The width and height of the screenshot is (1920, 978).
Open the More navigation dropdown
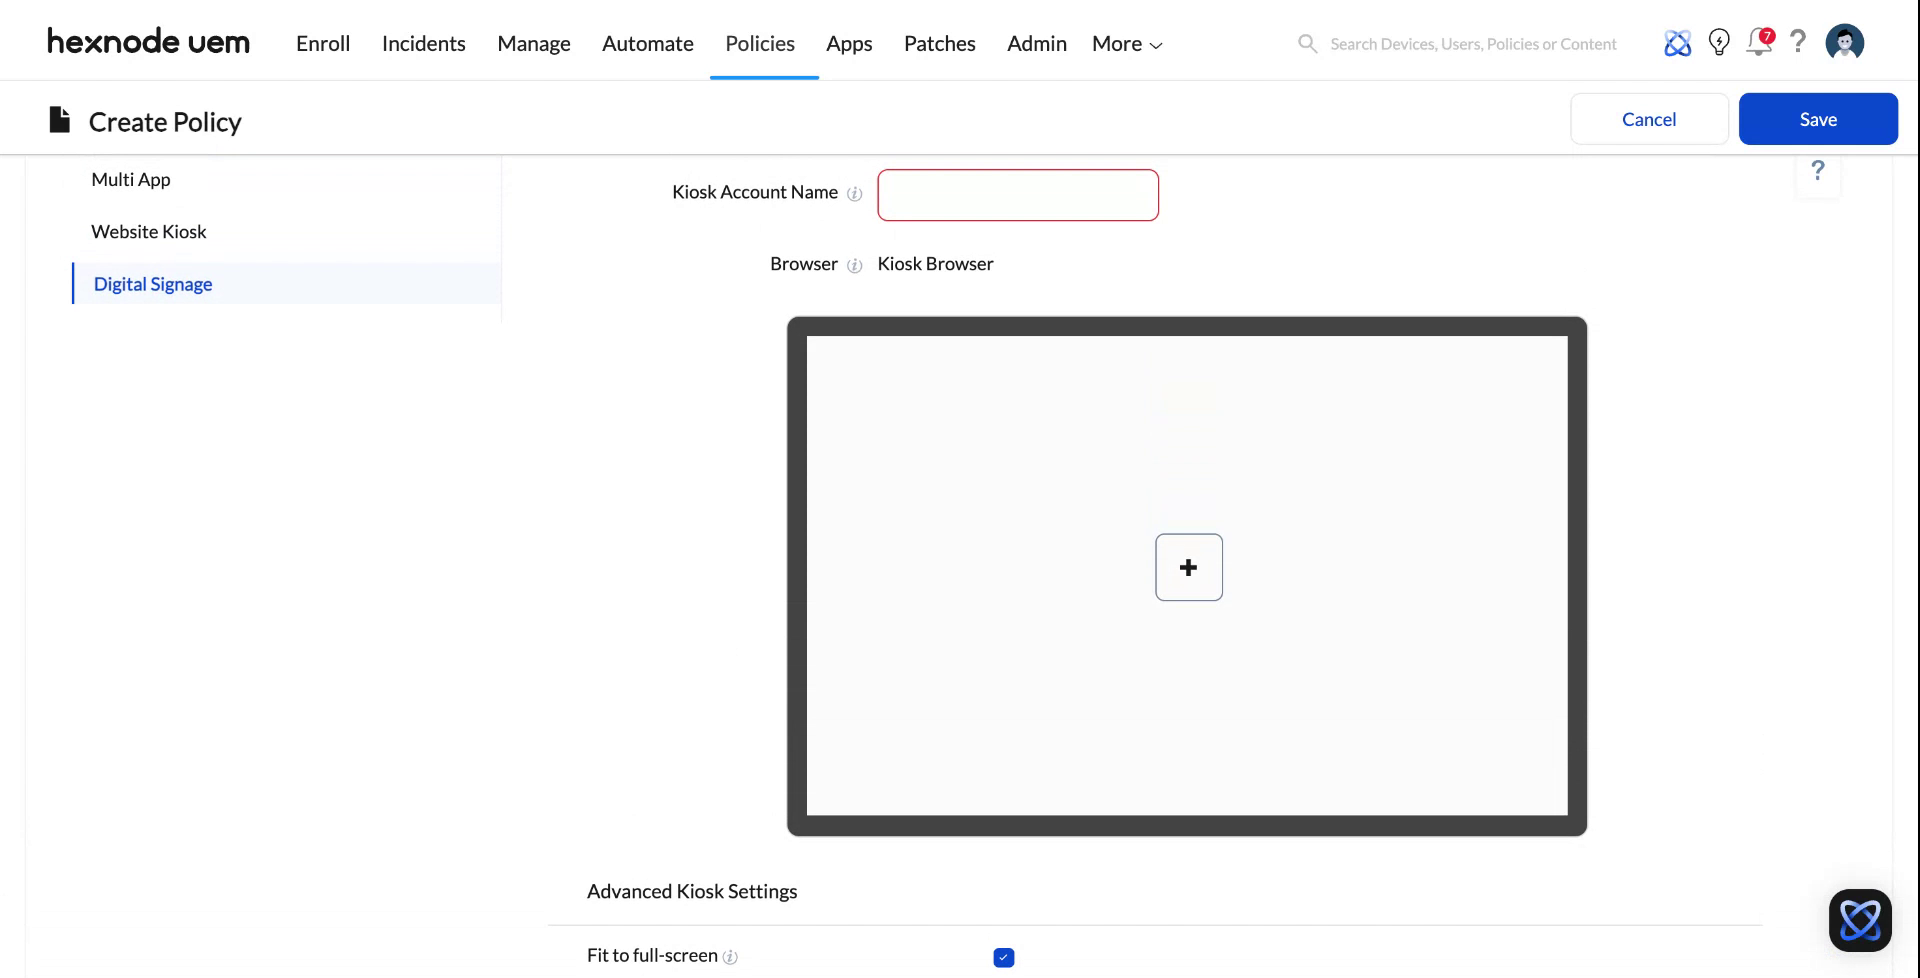coord(1125,43)
